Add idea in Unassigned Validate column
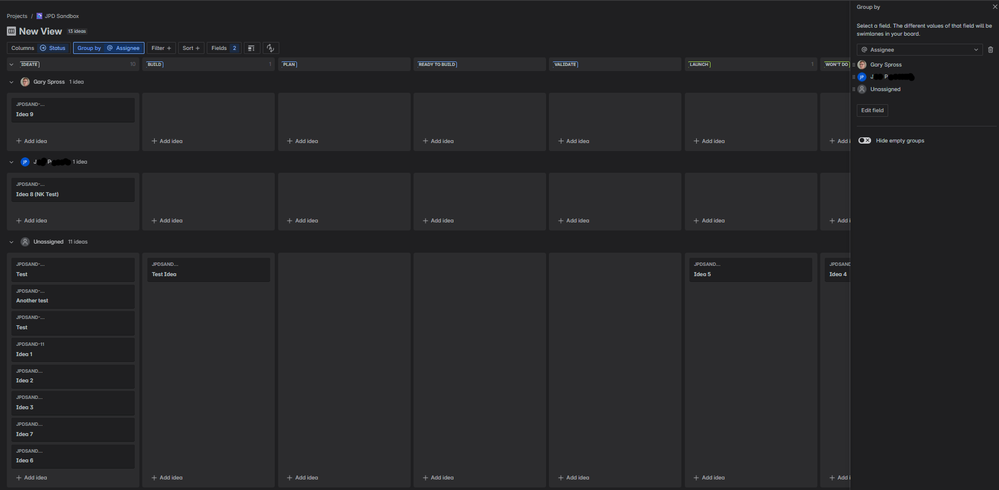This screenshot has width=999, height=490. tap(573, 478)
